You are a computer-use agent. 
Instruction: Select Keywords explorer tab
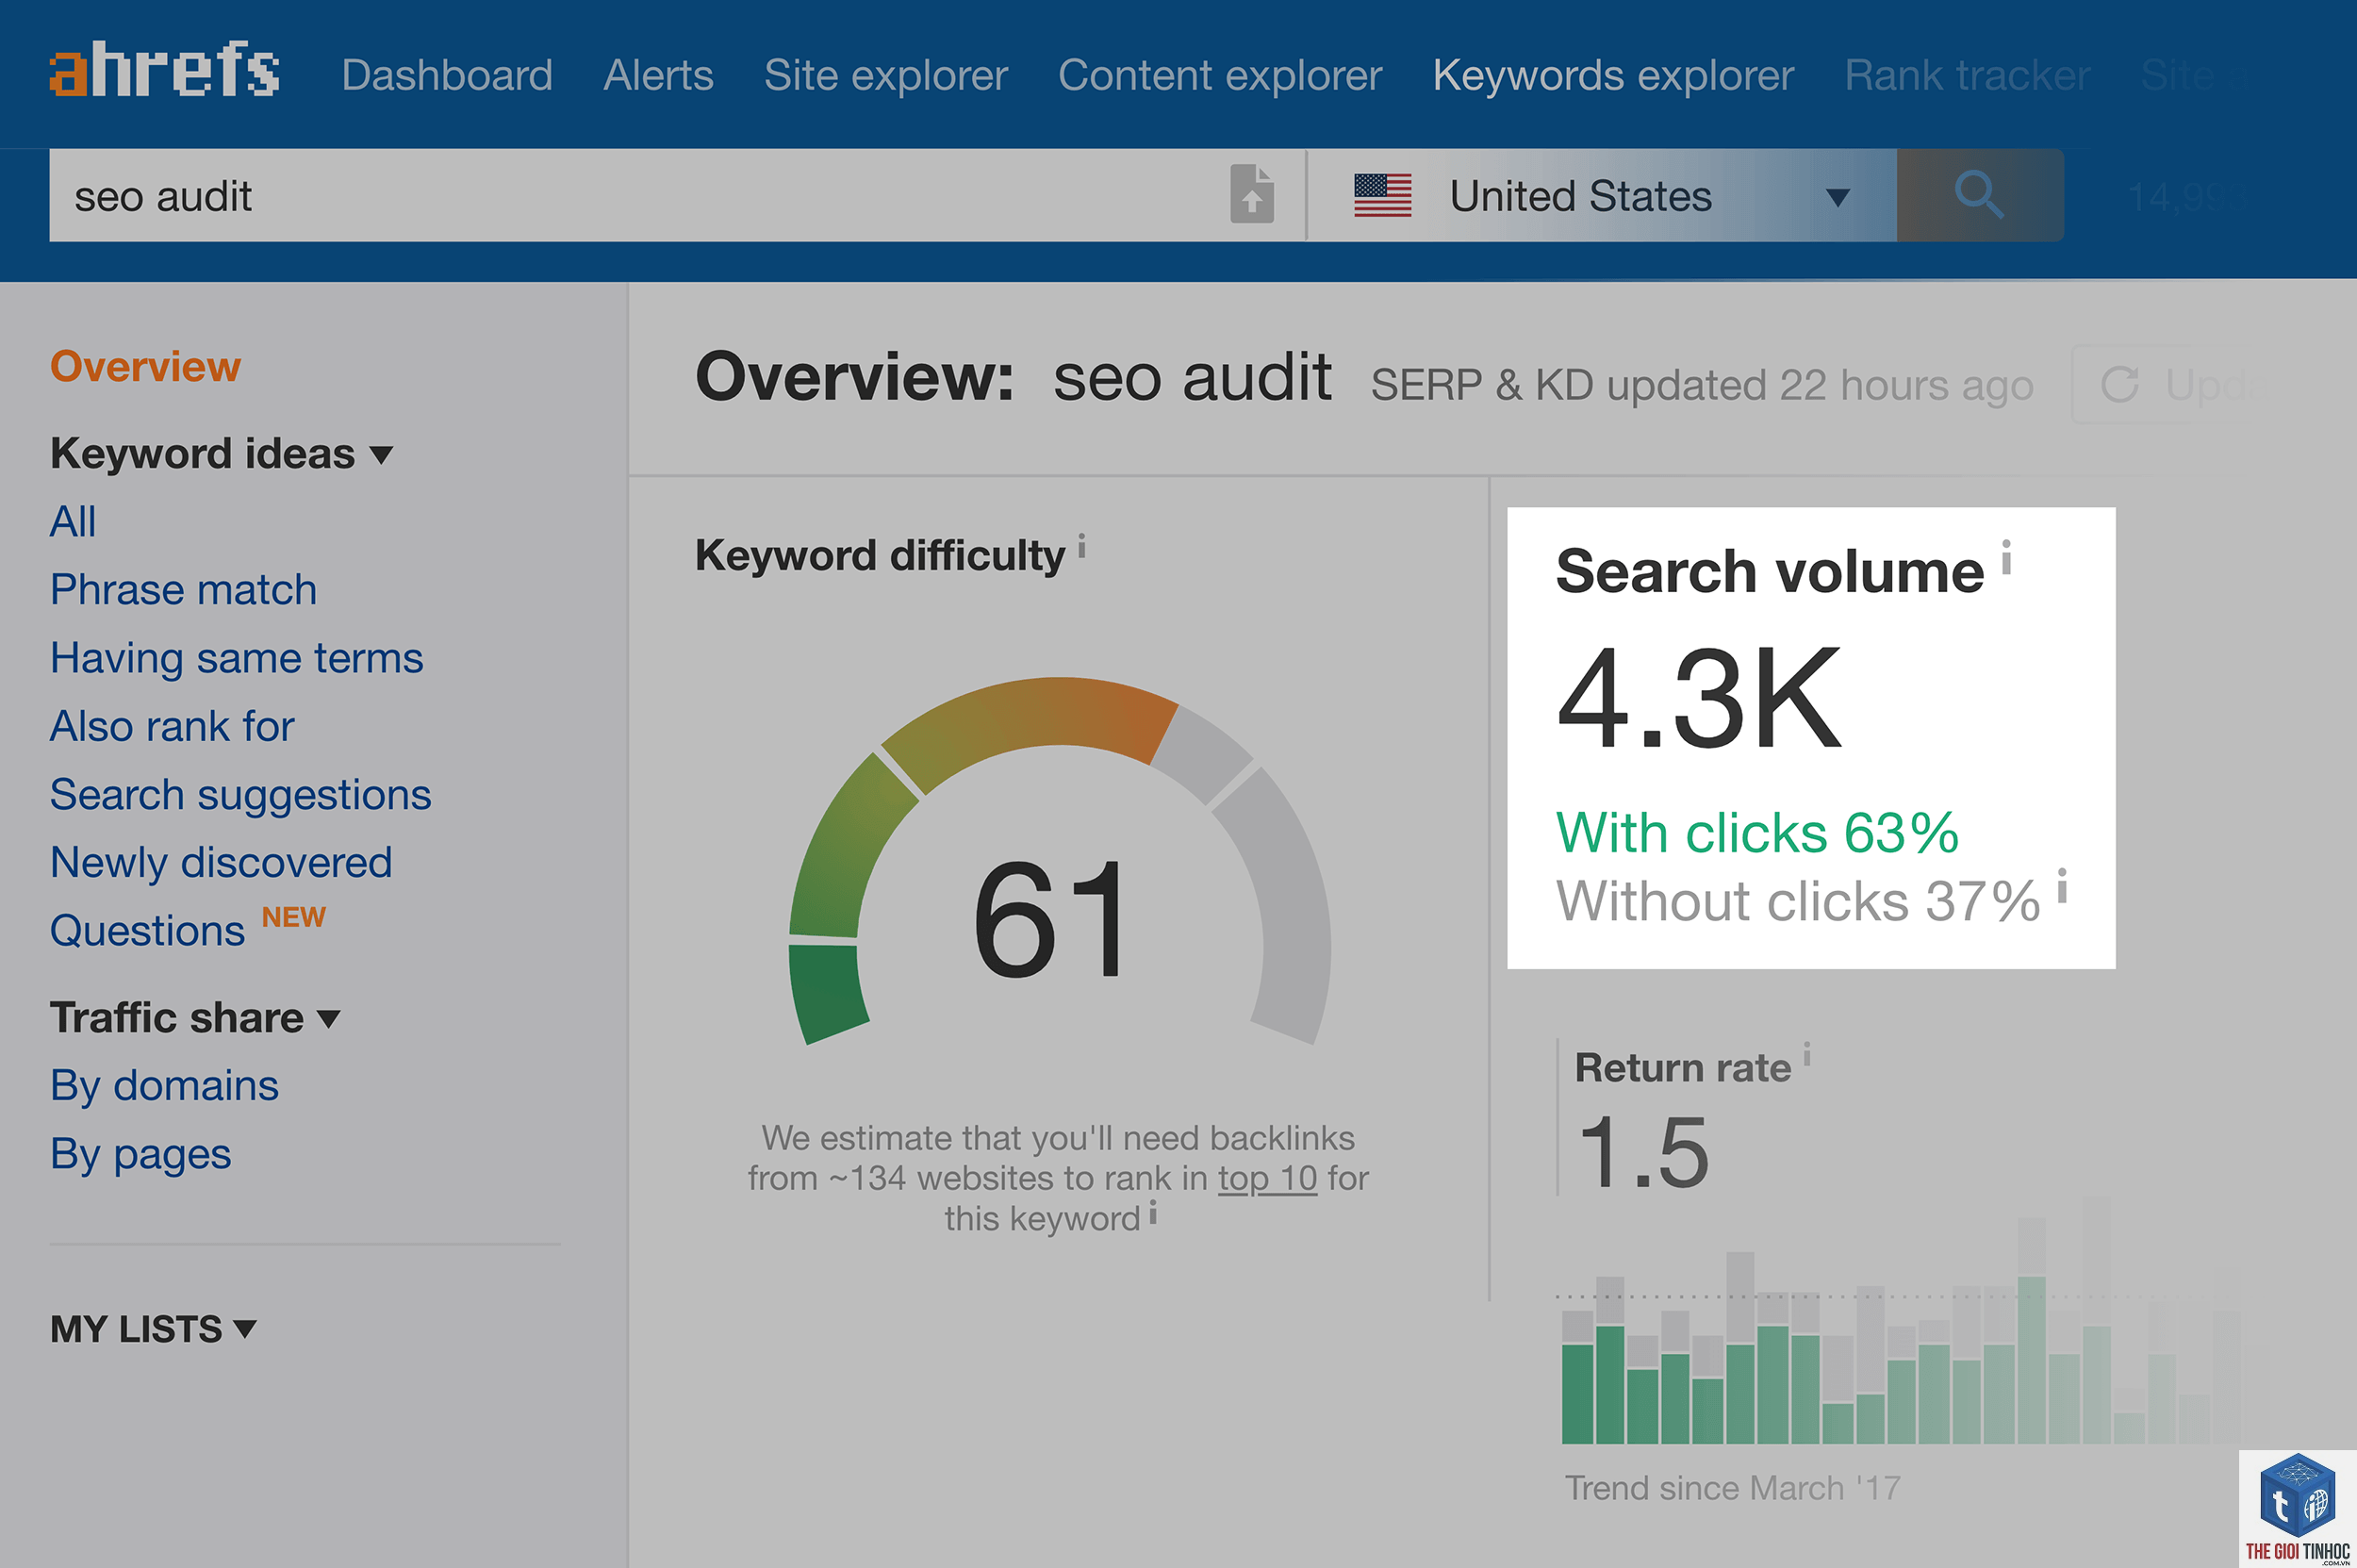(x=1613, y=75)
